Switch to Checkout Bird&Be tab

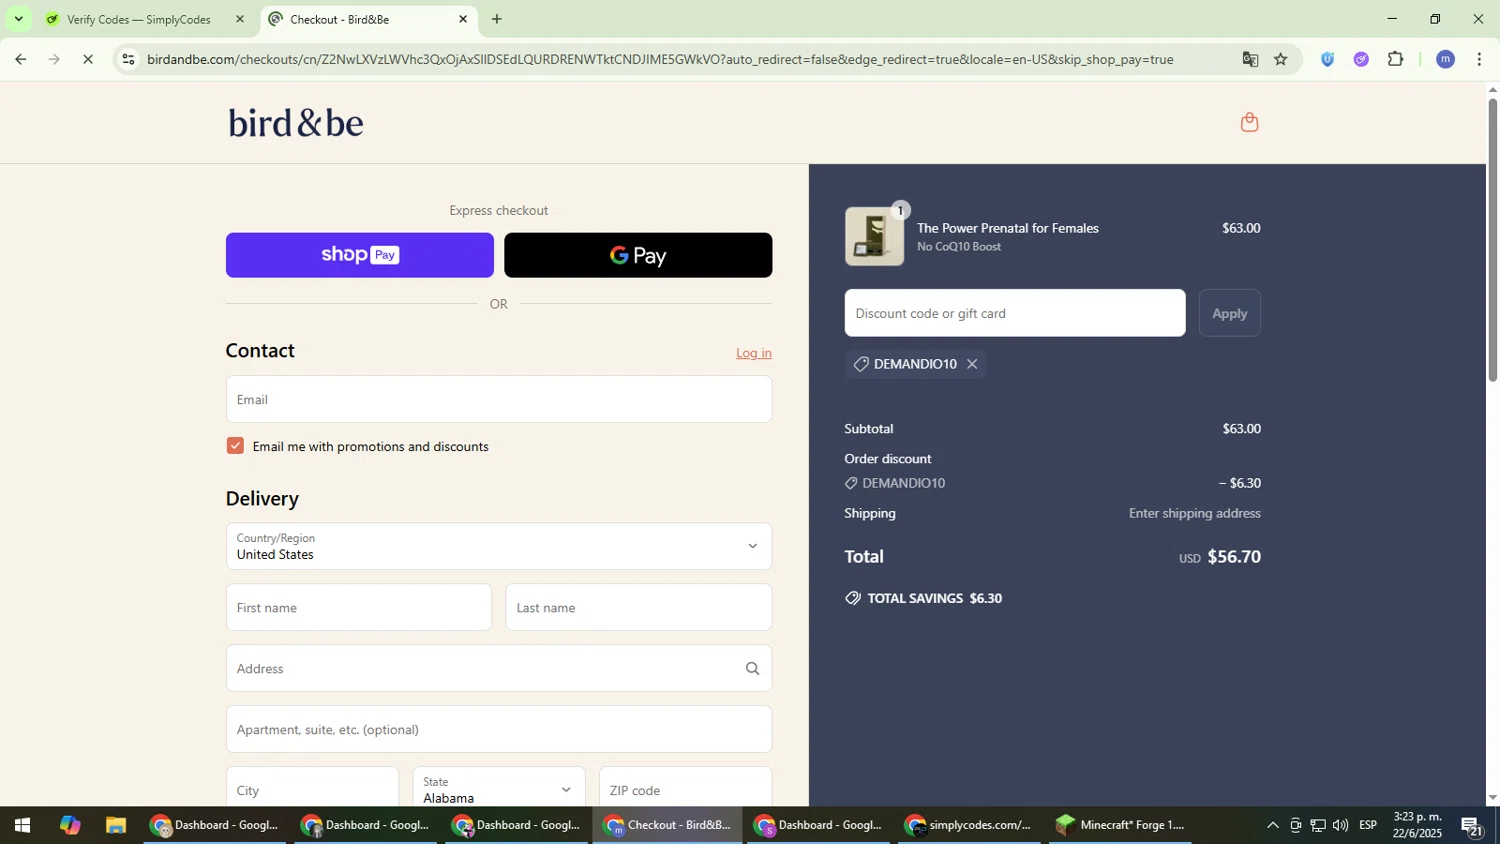(x=365, y=19)
